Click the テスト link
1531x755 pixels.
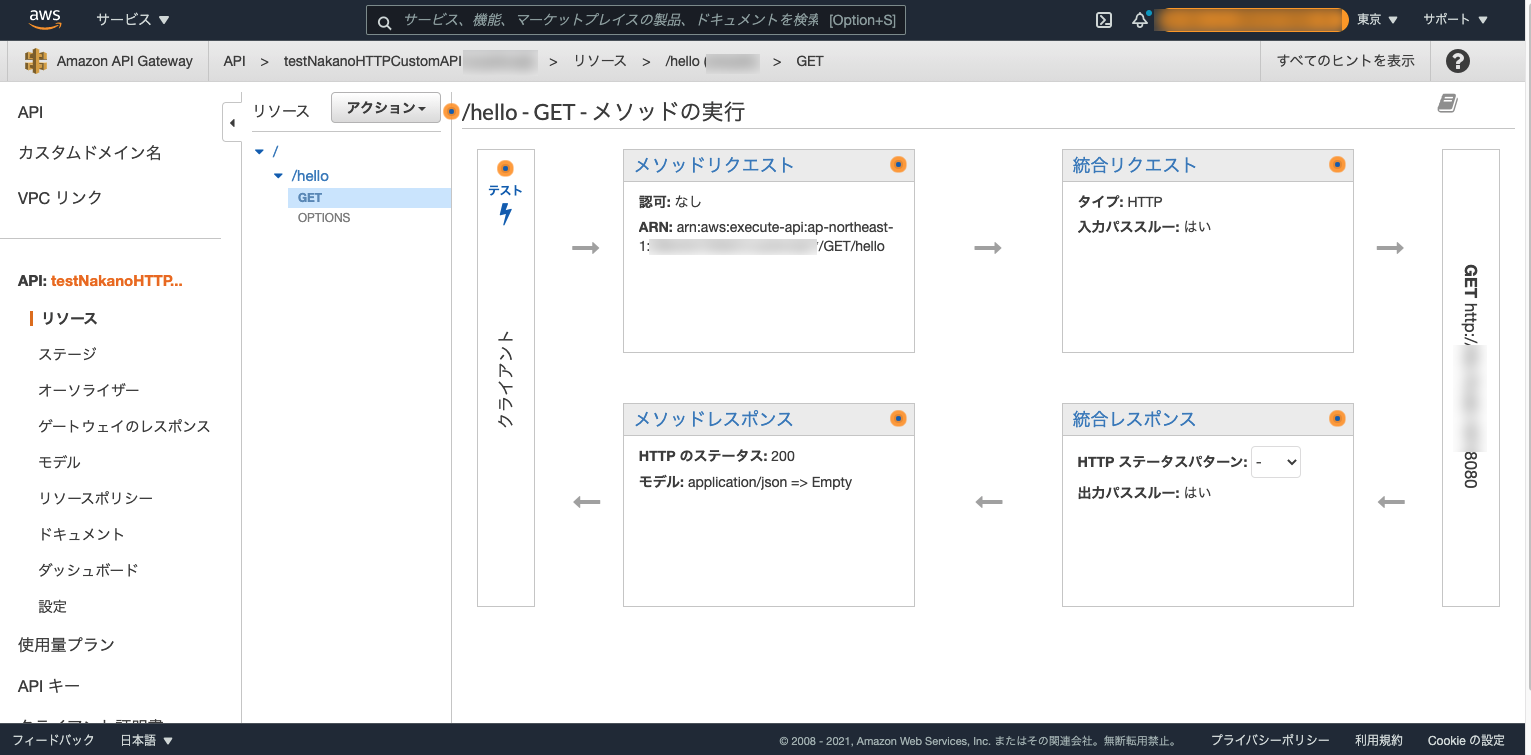[x=505, y=190]
